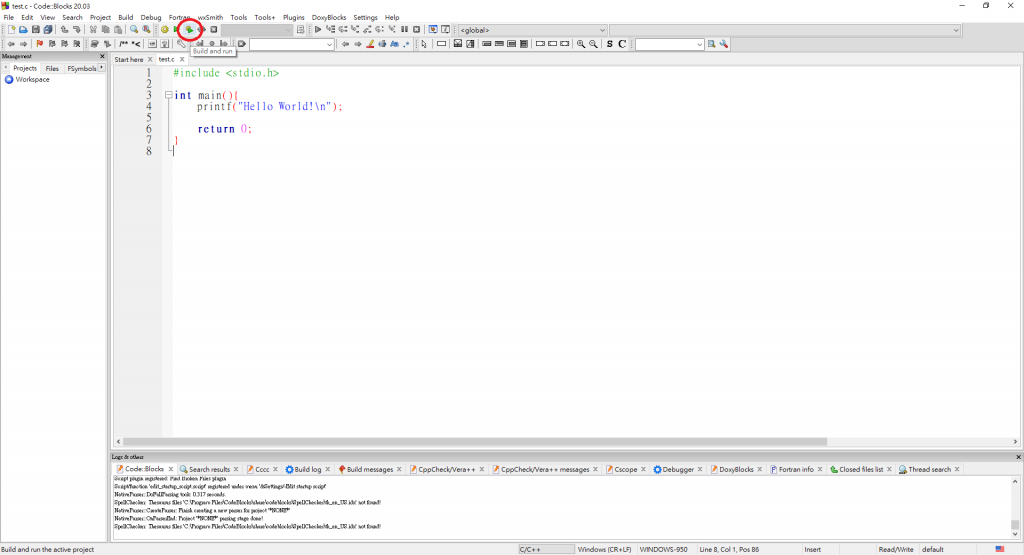This screenshot has height=555, width=1024.
Task: Paste clipboard using toolbar icon
Action: 118,30
